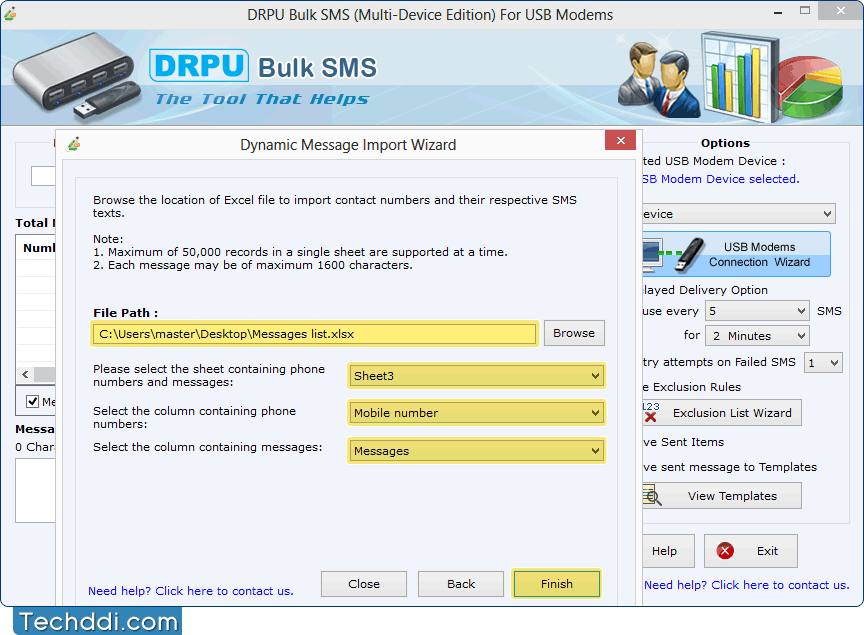Screen dimensions: 864x635
Task: Click the Dynamic Message Import Wizard title icon
Action: click(x=74, y=144)
